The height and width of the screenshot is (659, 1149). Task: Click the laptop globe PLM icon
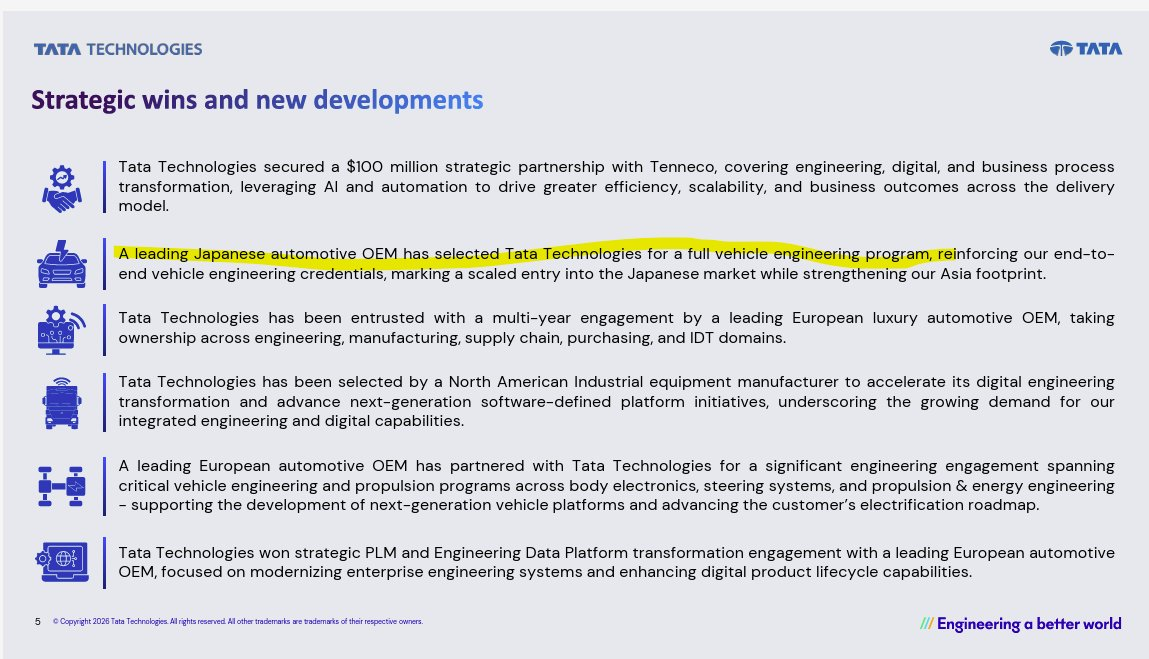point(62,562)
